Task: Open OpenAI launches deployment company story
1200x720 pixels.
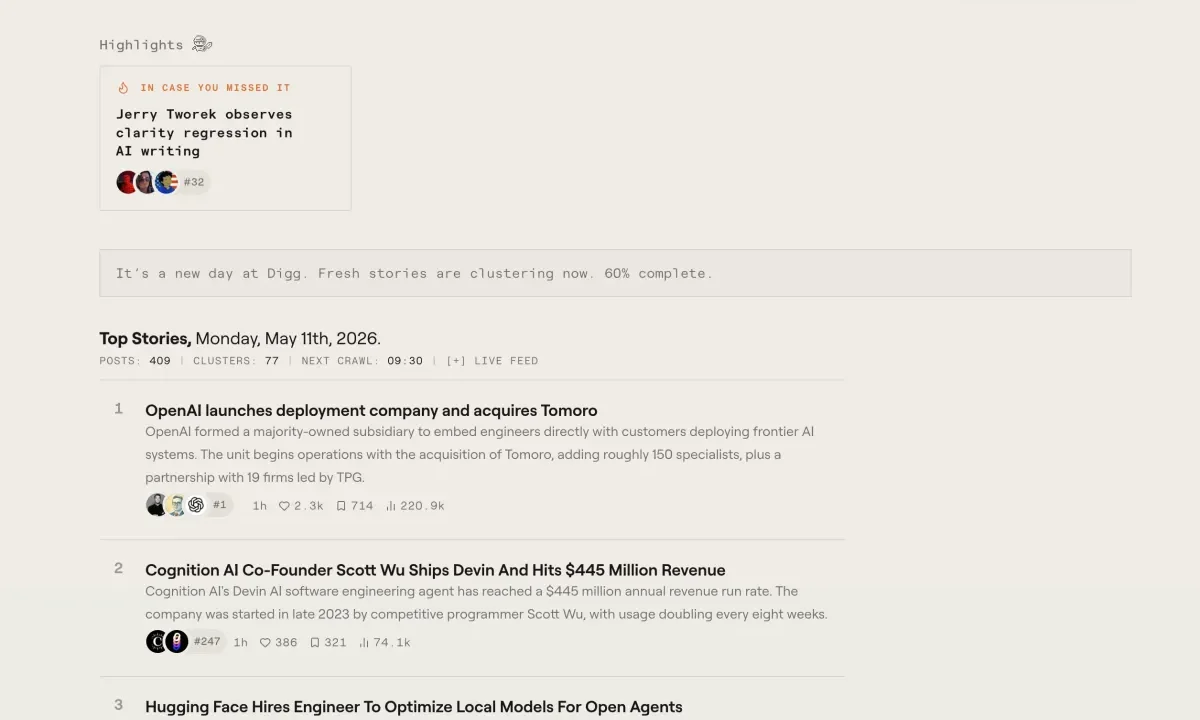Action: point(371,410)
